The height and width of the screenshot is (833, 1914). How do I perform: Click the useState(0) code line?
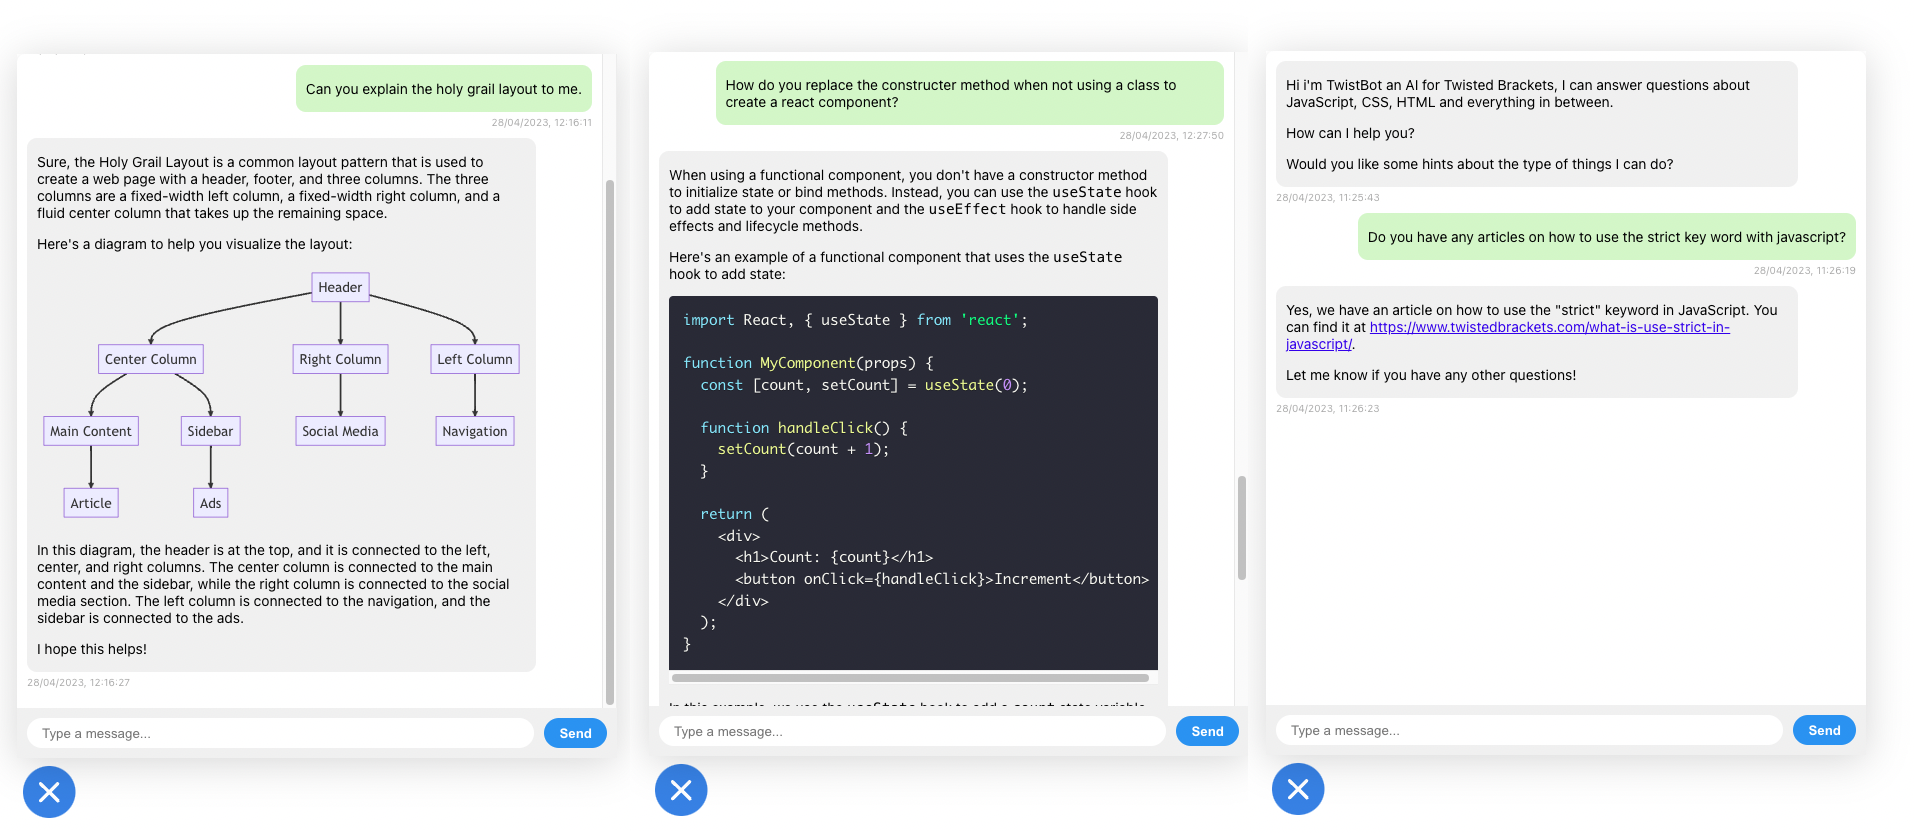864,385
